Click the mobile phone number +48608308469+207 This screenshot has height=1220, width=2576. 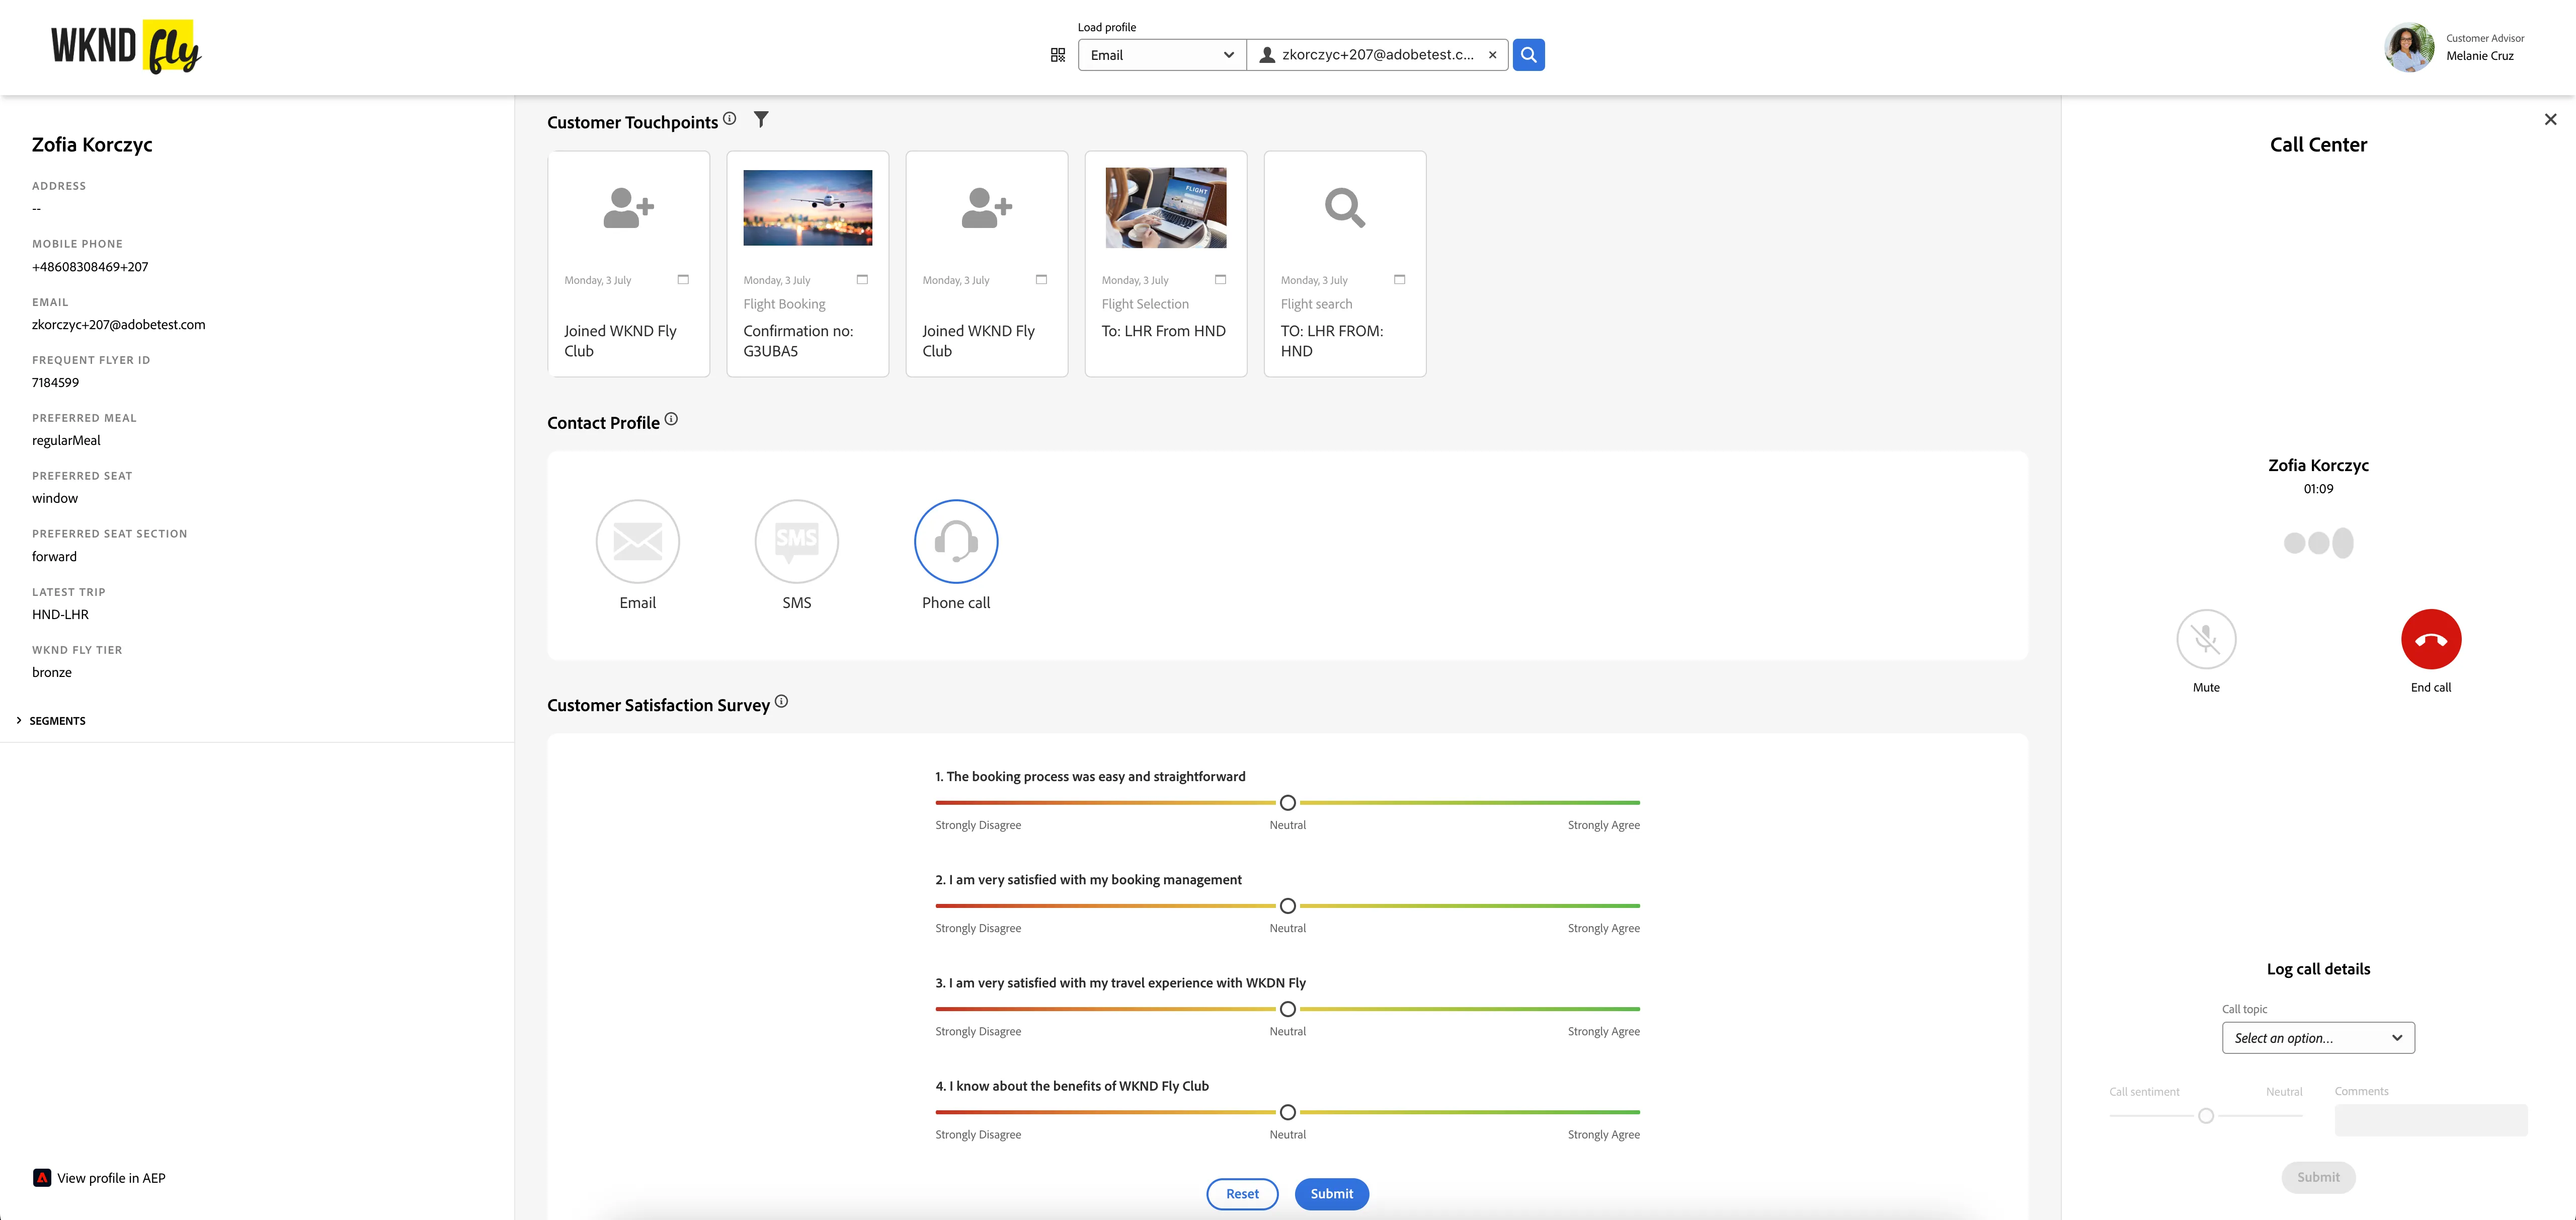[x=90, y=267]
